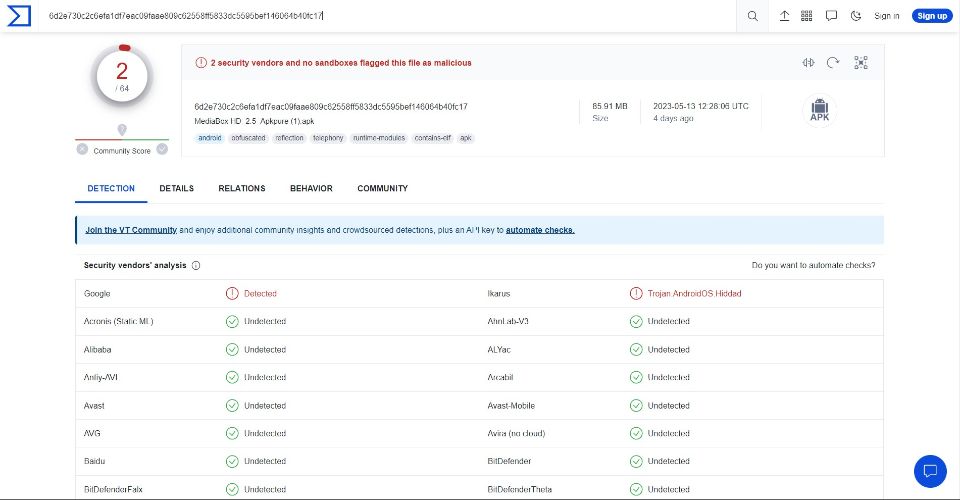The width and height of the screenshot is (960, 500).
Task: Click the Sign up button
Action: [932, 16]
